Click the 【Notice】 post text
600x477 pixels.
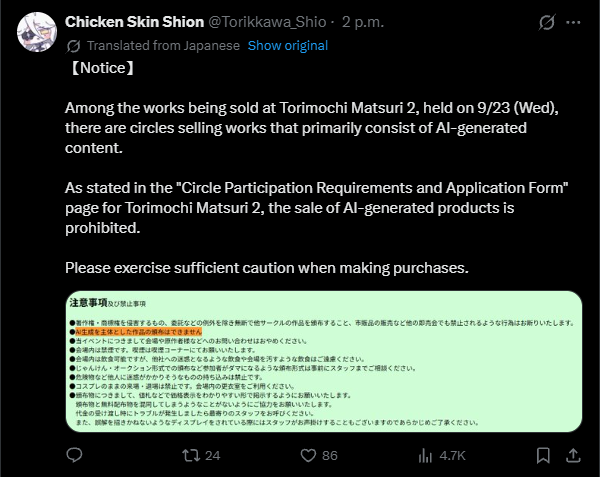click(103, 68)
